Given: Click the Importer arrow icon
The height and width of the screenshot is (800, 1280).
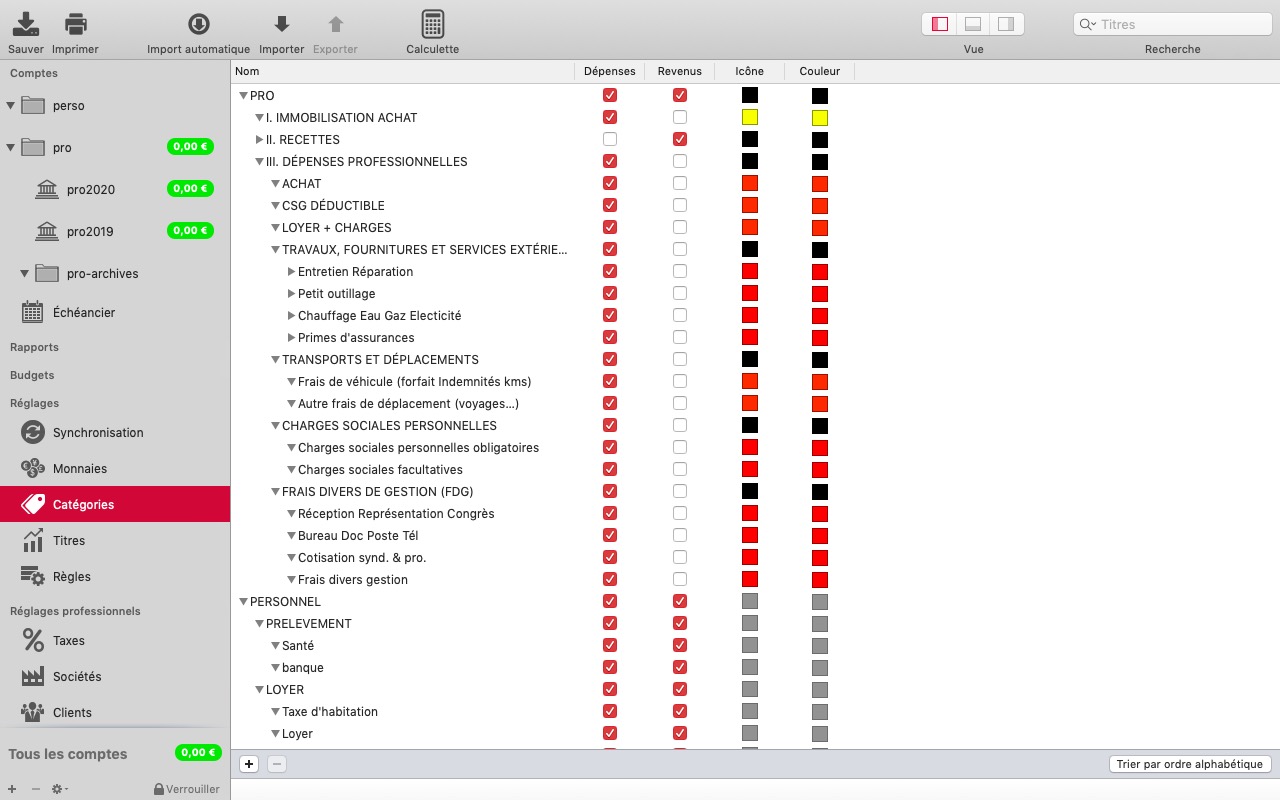Looking at the screenshot, I should coord(282,24).
